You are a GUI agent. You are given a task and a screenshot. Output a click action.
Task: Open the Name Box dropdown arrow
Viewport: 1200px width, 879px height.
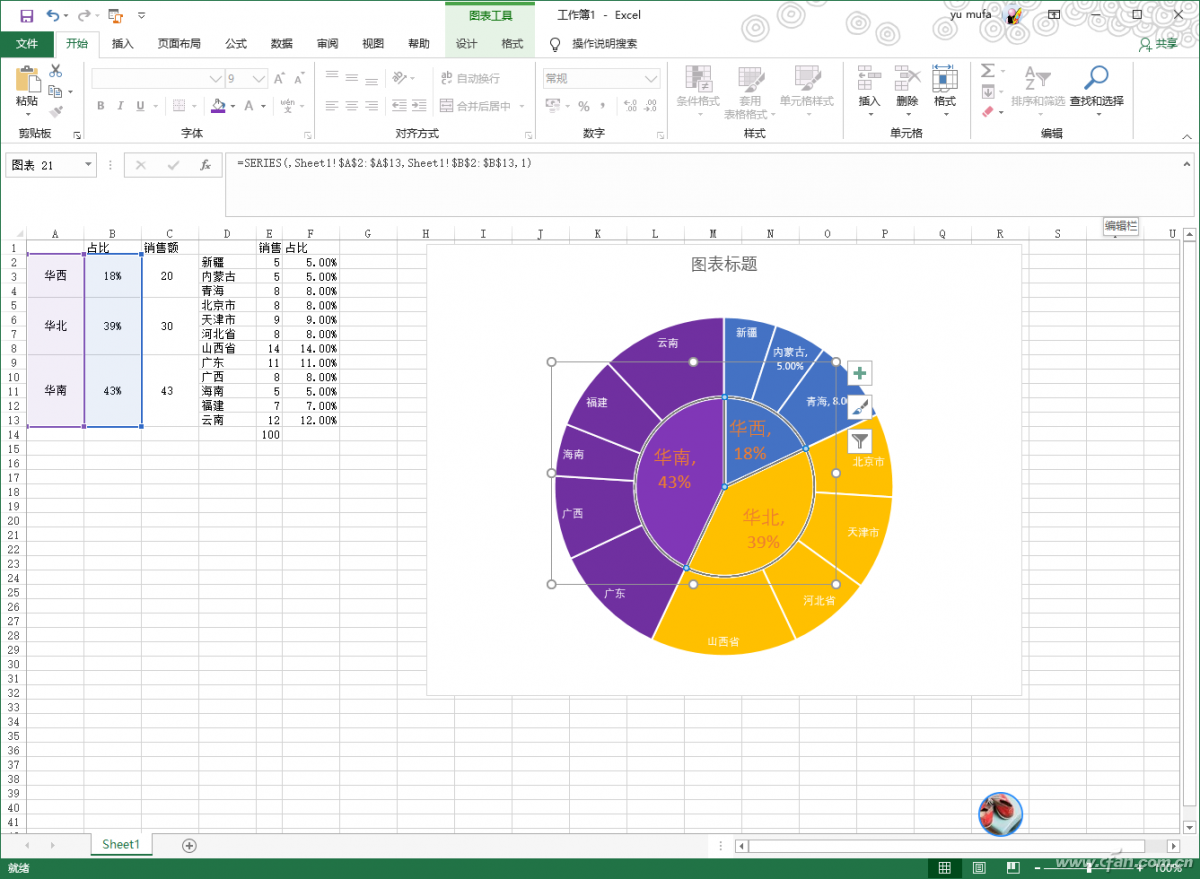(x=89, y=165)
